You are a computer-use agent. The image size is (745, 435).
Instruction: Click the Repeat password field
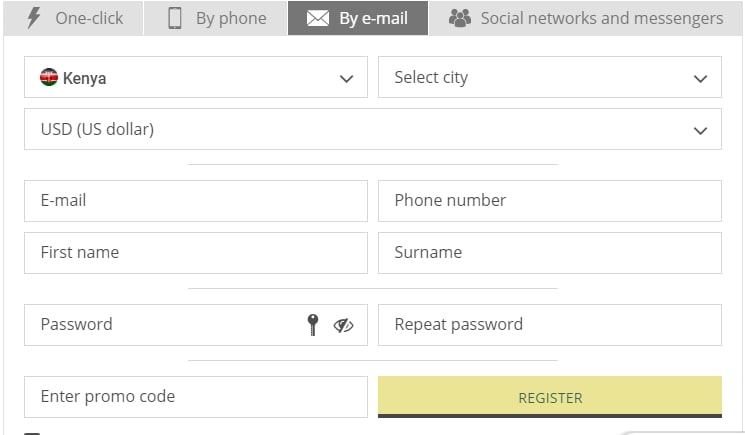coord(550,325)
